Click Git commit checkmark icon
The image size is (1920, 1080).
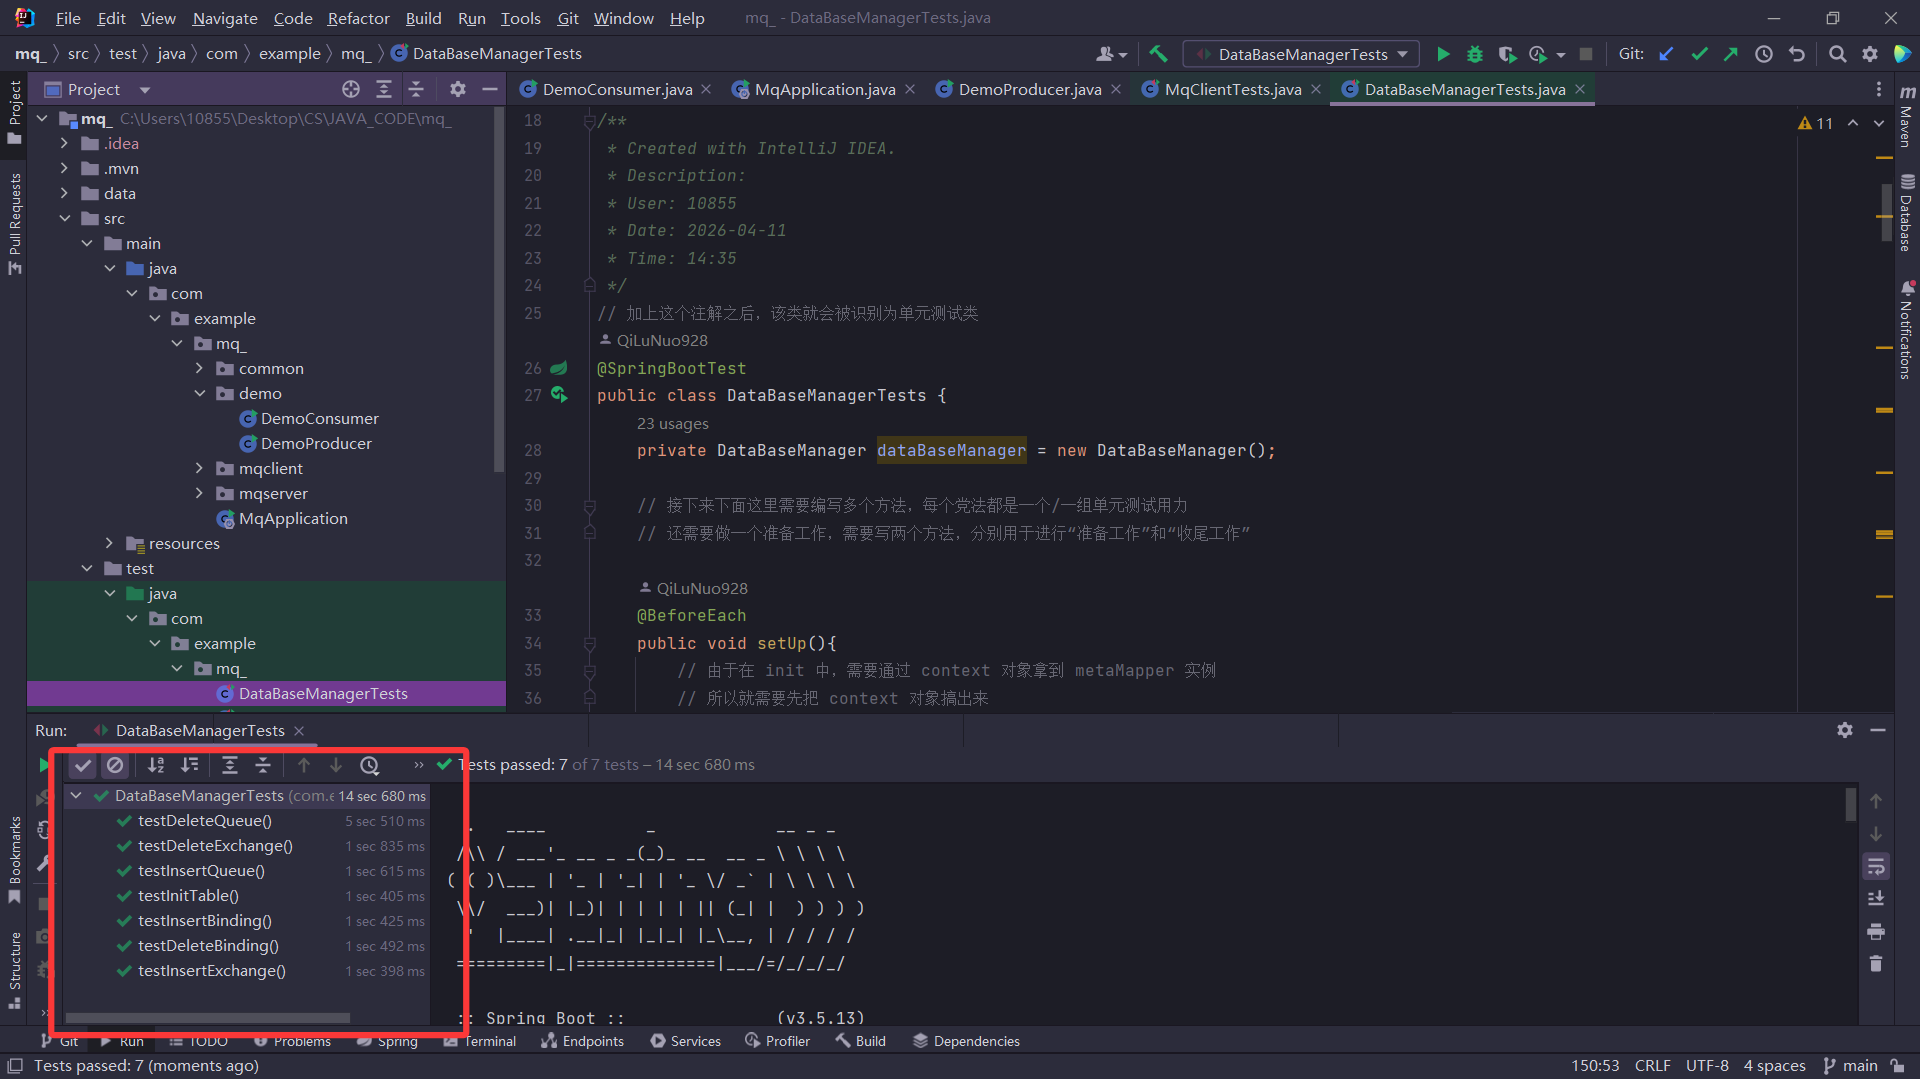1699,54
